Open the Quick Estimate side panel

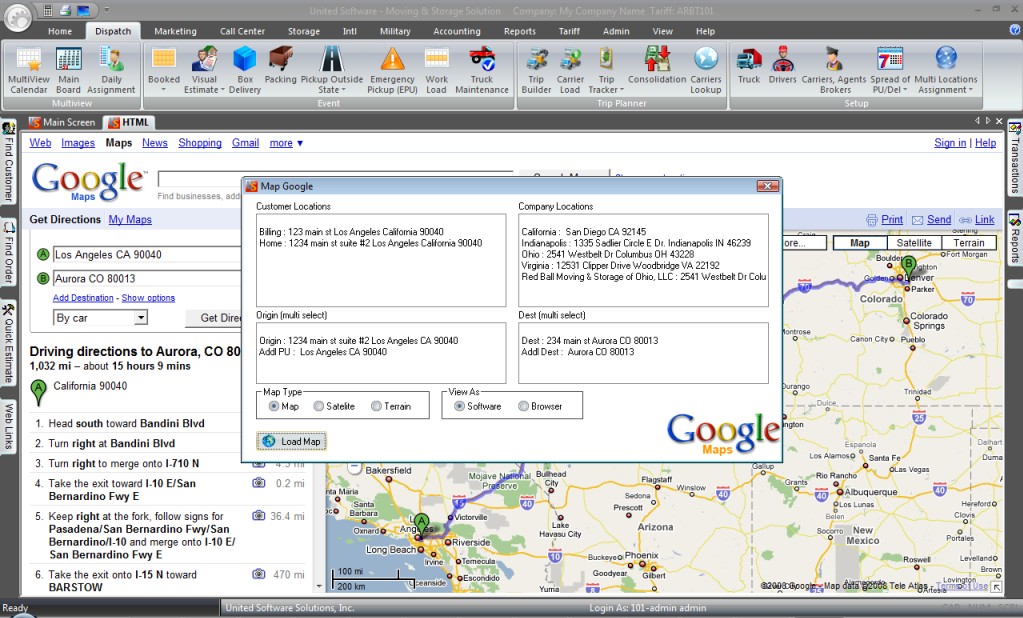[8, 344]
